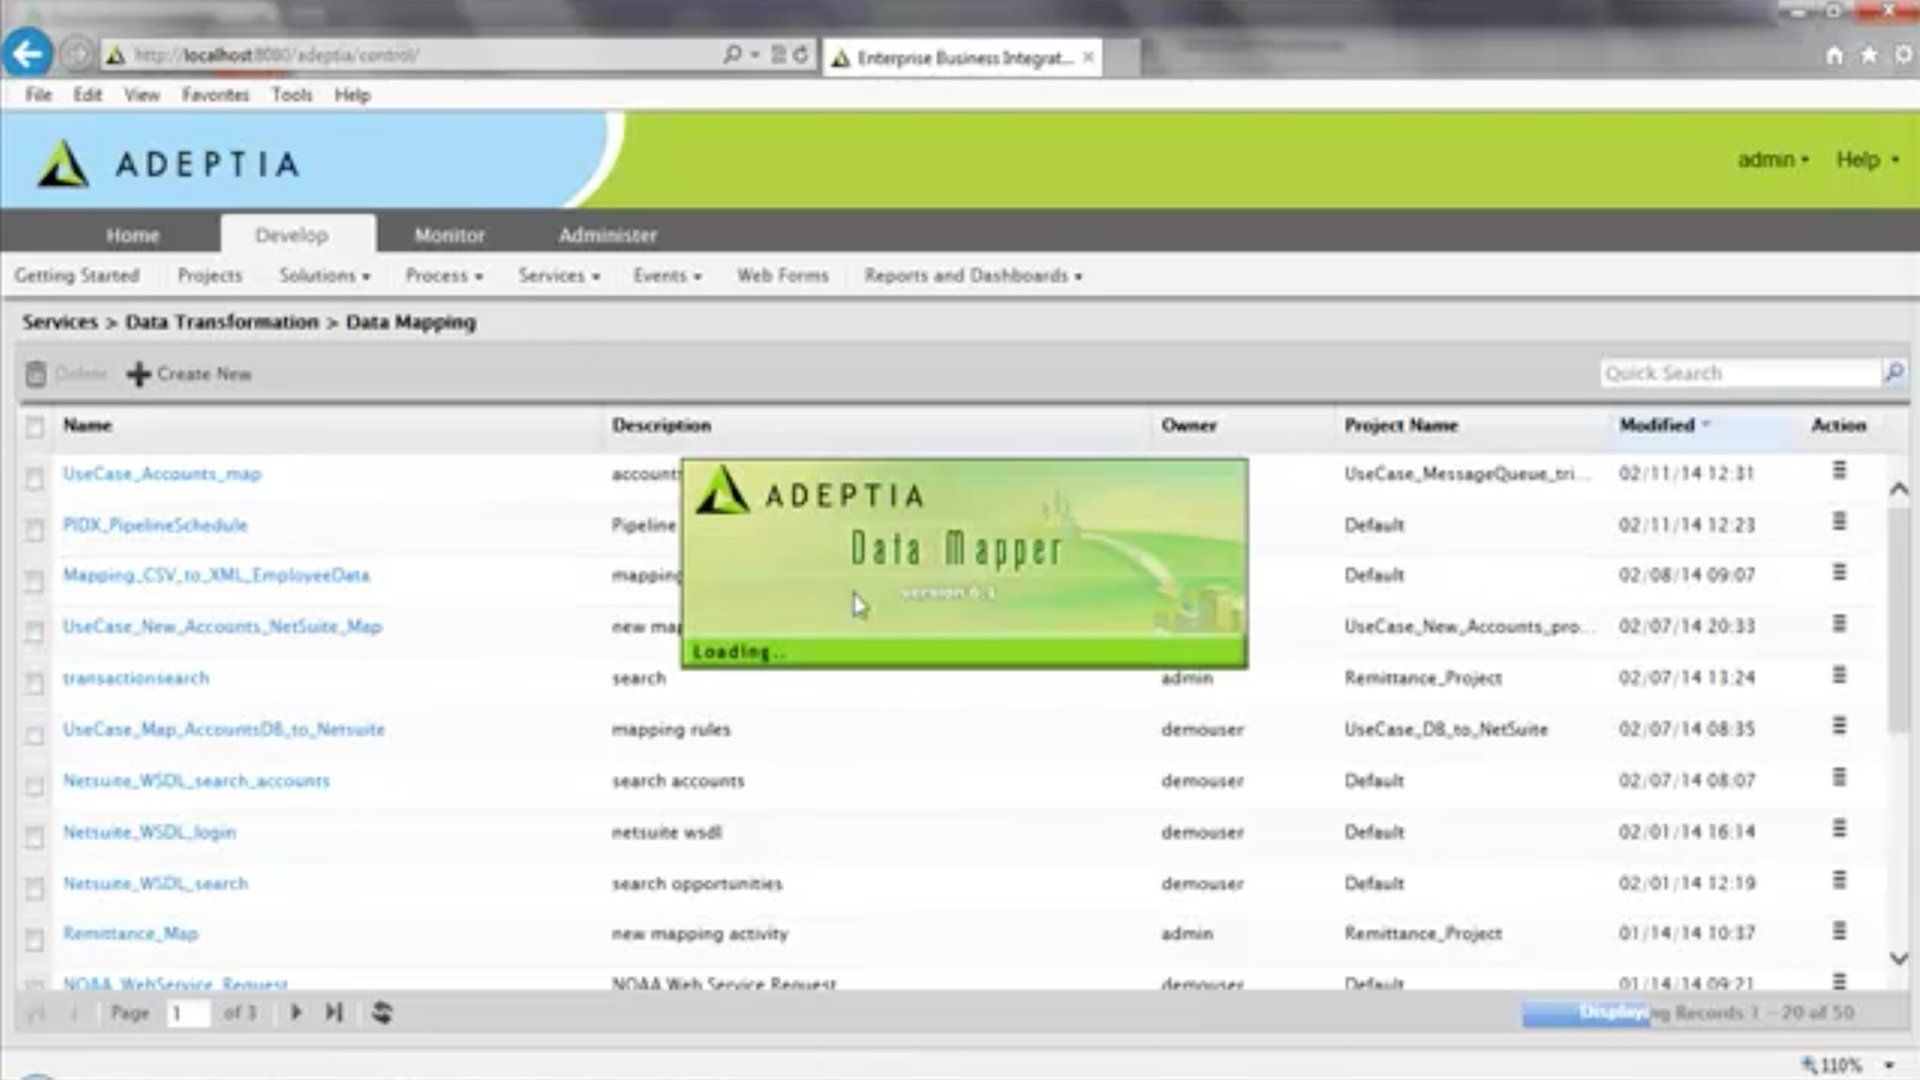This screenshot has height=1080, width=1920.
Task: Open the Netsuite_WSDL_login mapping link
Action: tap(149, 832)
